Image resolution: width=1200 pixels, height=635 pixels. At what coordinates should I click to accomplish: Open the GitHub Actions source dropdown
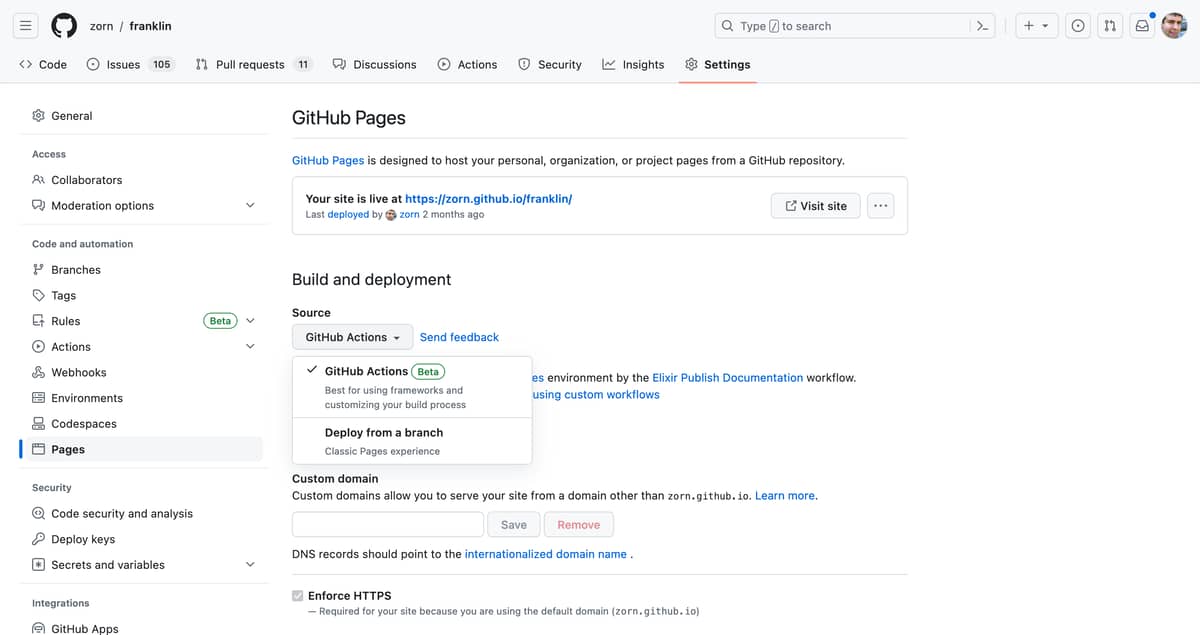click(x=352, y=337)
